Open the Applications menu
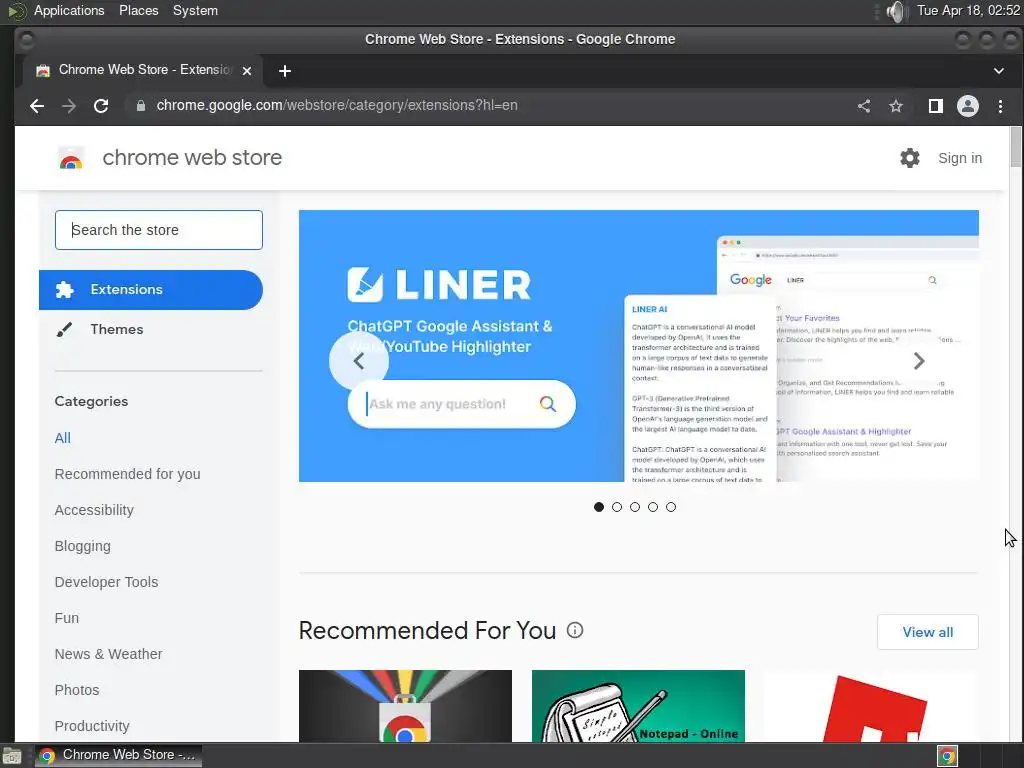The image size is (1024, 768). (x=69, y=11)
